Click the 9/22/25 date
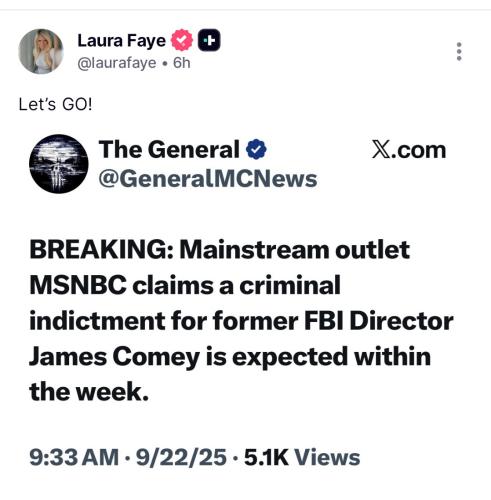Image resolution: width=491 pixels, height=500 pixels. (181, 457)
